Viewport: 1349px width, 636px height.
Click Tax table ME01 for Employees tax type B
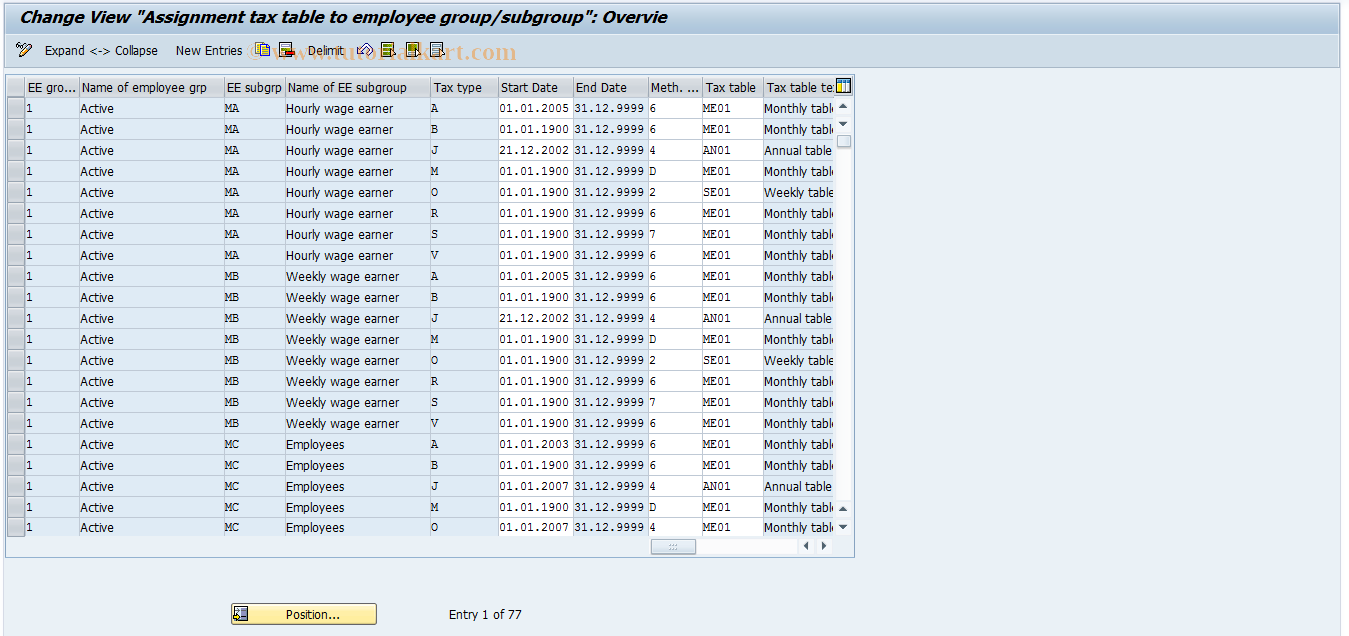732,465
